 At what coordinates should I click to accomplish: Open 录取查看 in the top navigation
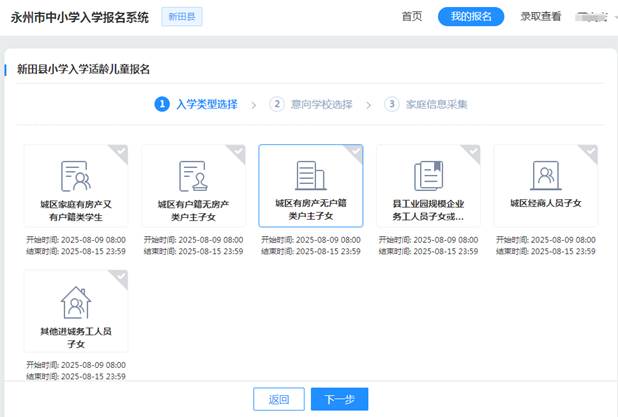click(x=541, y=17)
